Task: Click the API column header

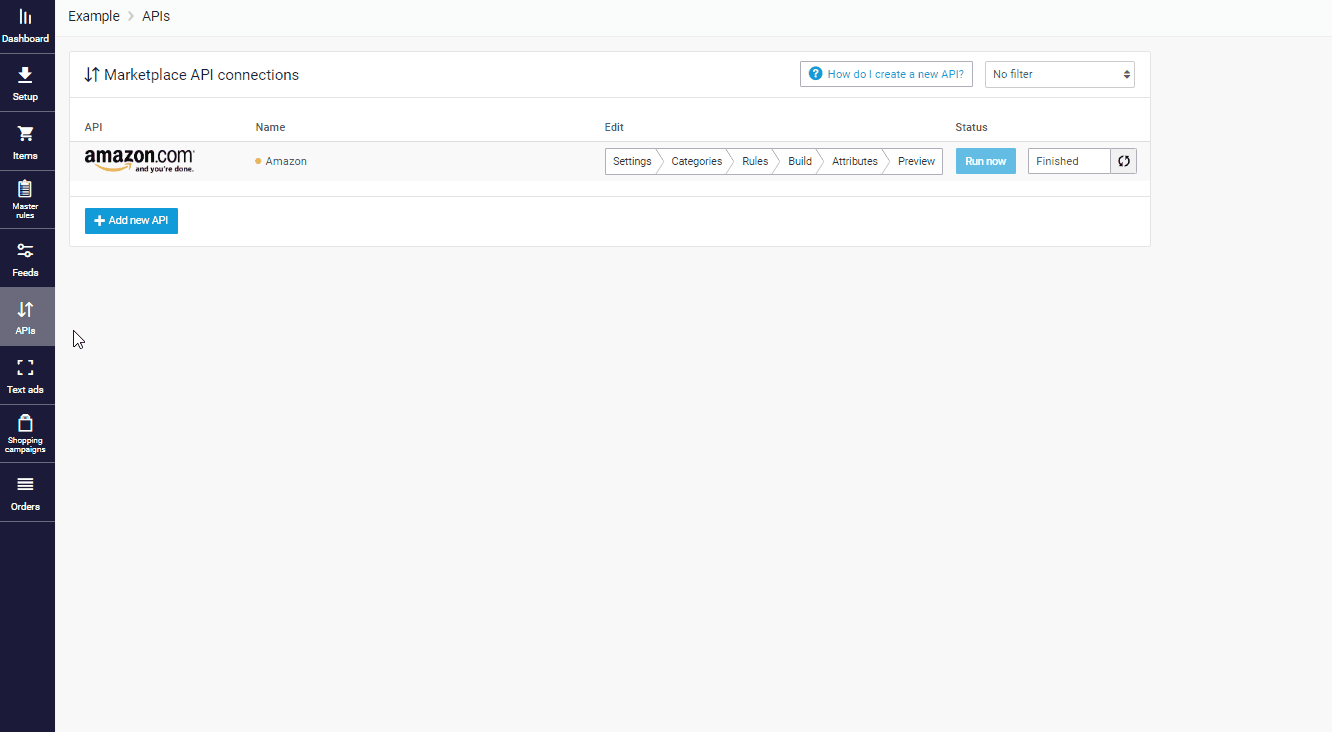Action: pyautogui.click(x=93, y=127)
